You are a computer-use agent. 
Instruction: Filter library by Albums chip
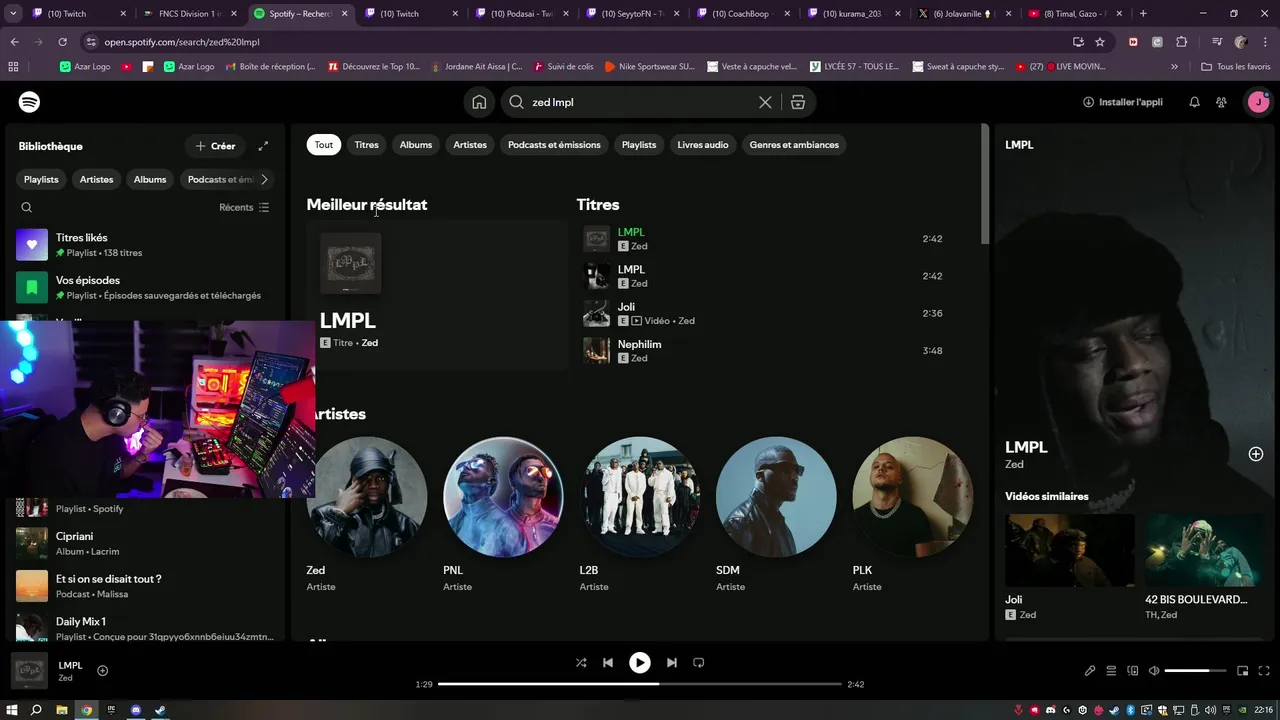pyautogui.click(x=150, y=180)
